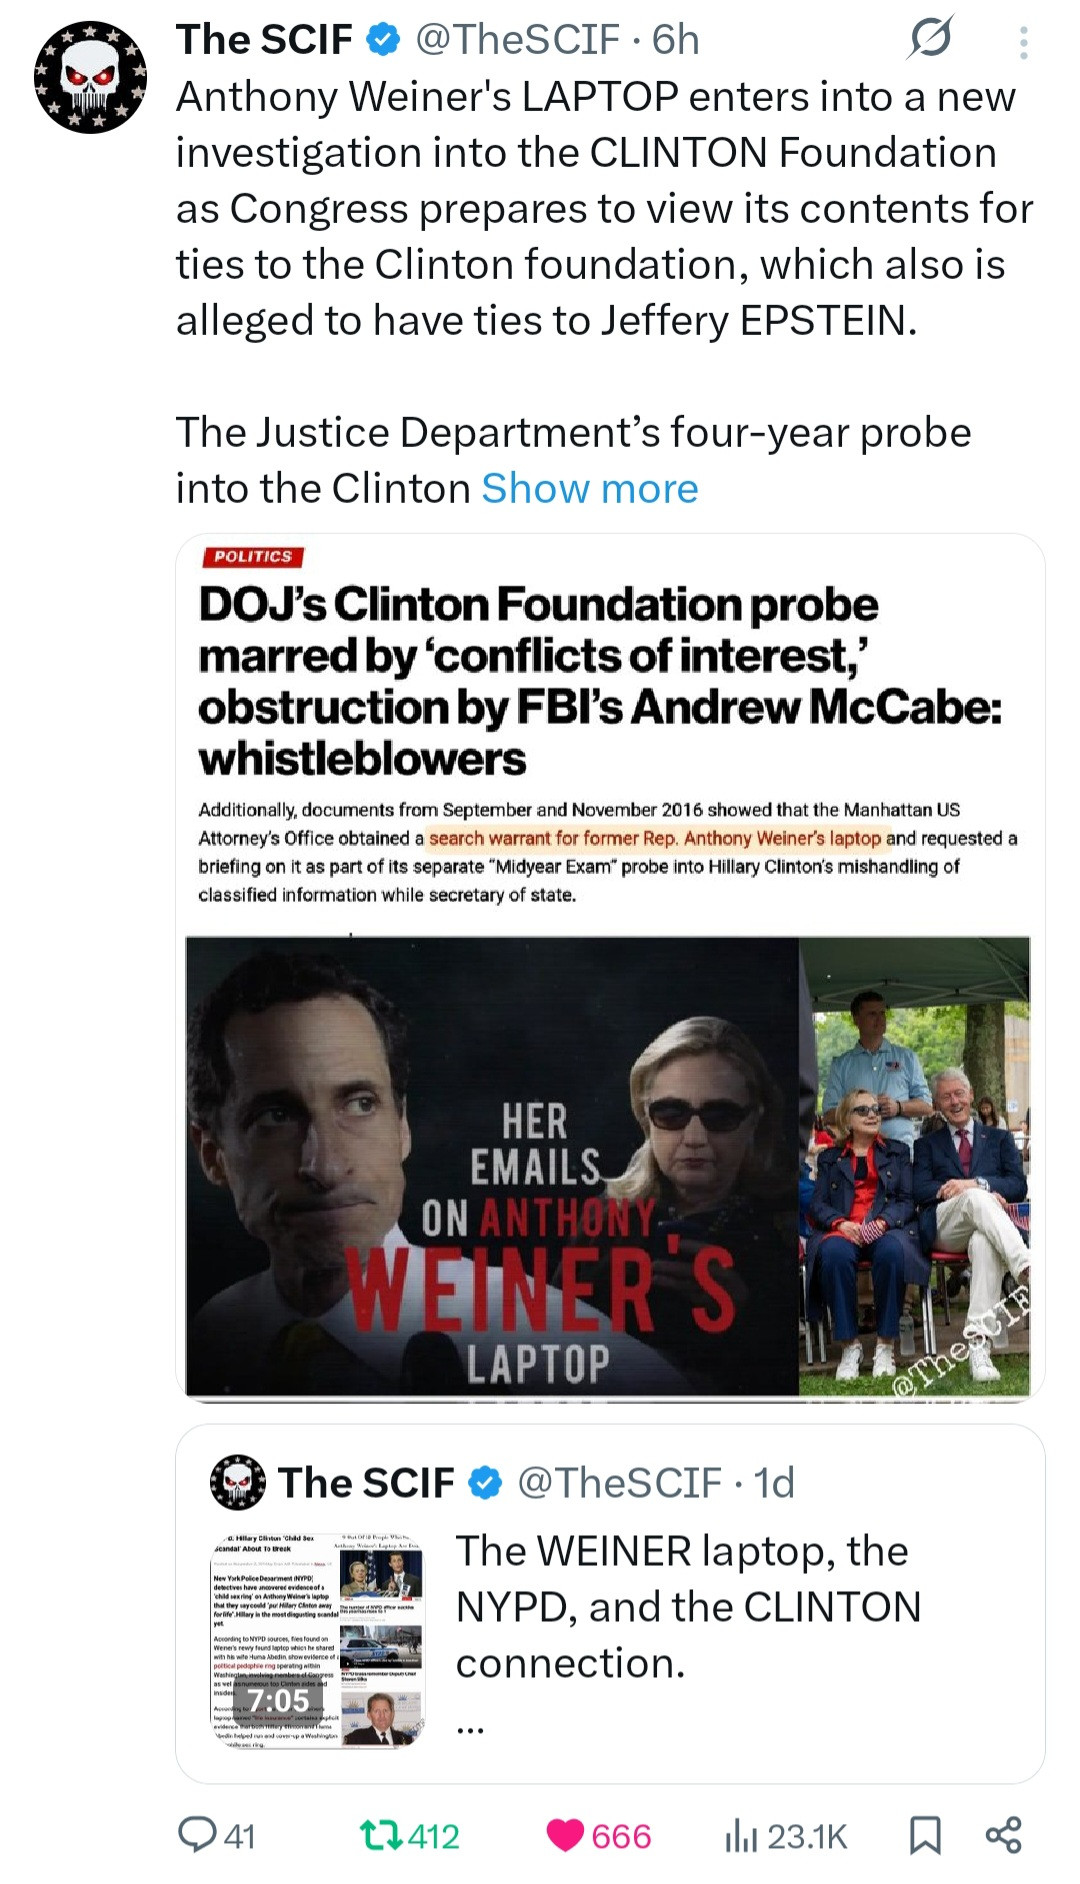Image resolution: width=1080 pixels, height=1884 pixels.
Task: Tap the share icon
Action: [x=1003, y=1834]
